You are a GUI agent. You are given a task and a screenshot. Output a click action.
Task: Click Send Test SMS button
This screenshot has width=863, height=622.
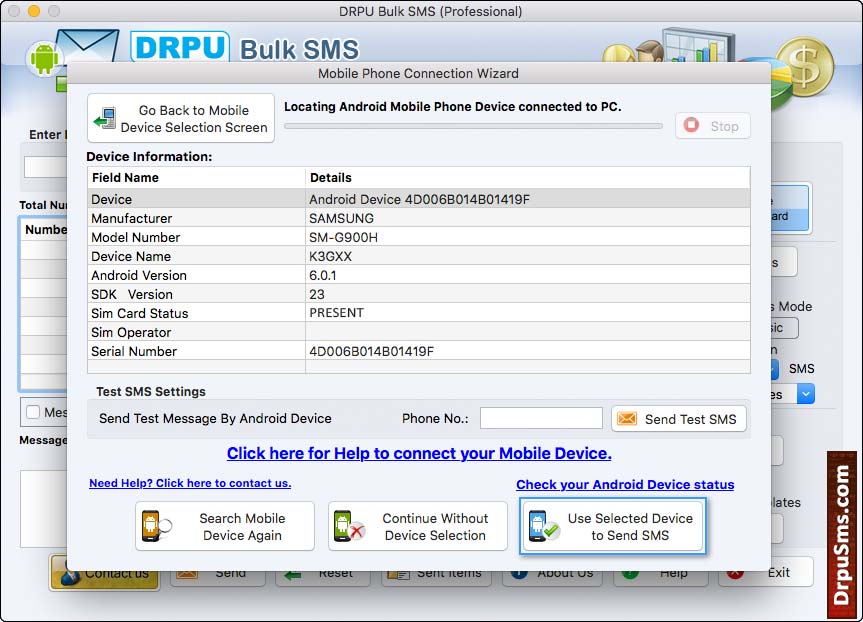click(x=679, y=419)
